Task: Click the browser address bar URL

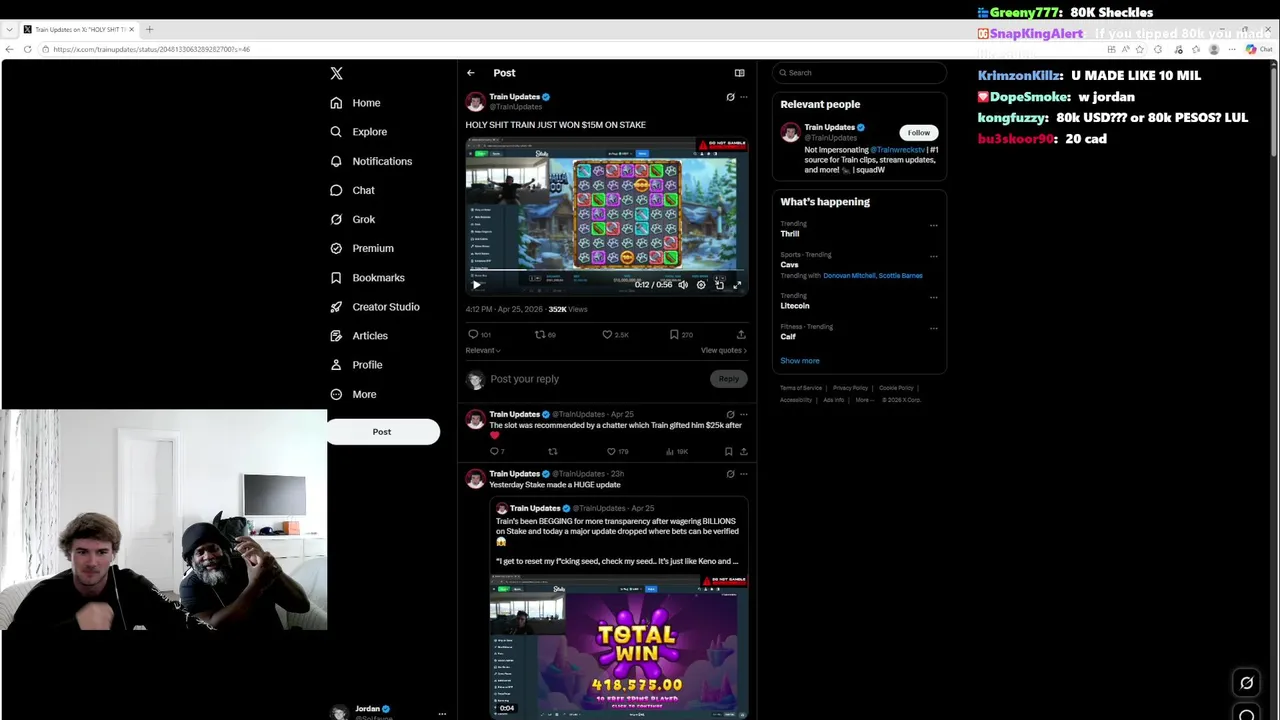Action: click(151, 49)
